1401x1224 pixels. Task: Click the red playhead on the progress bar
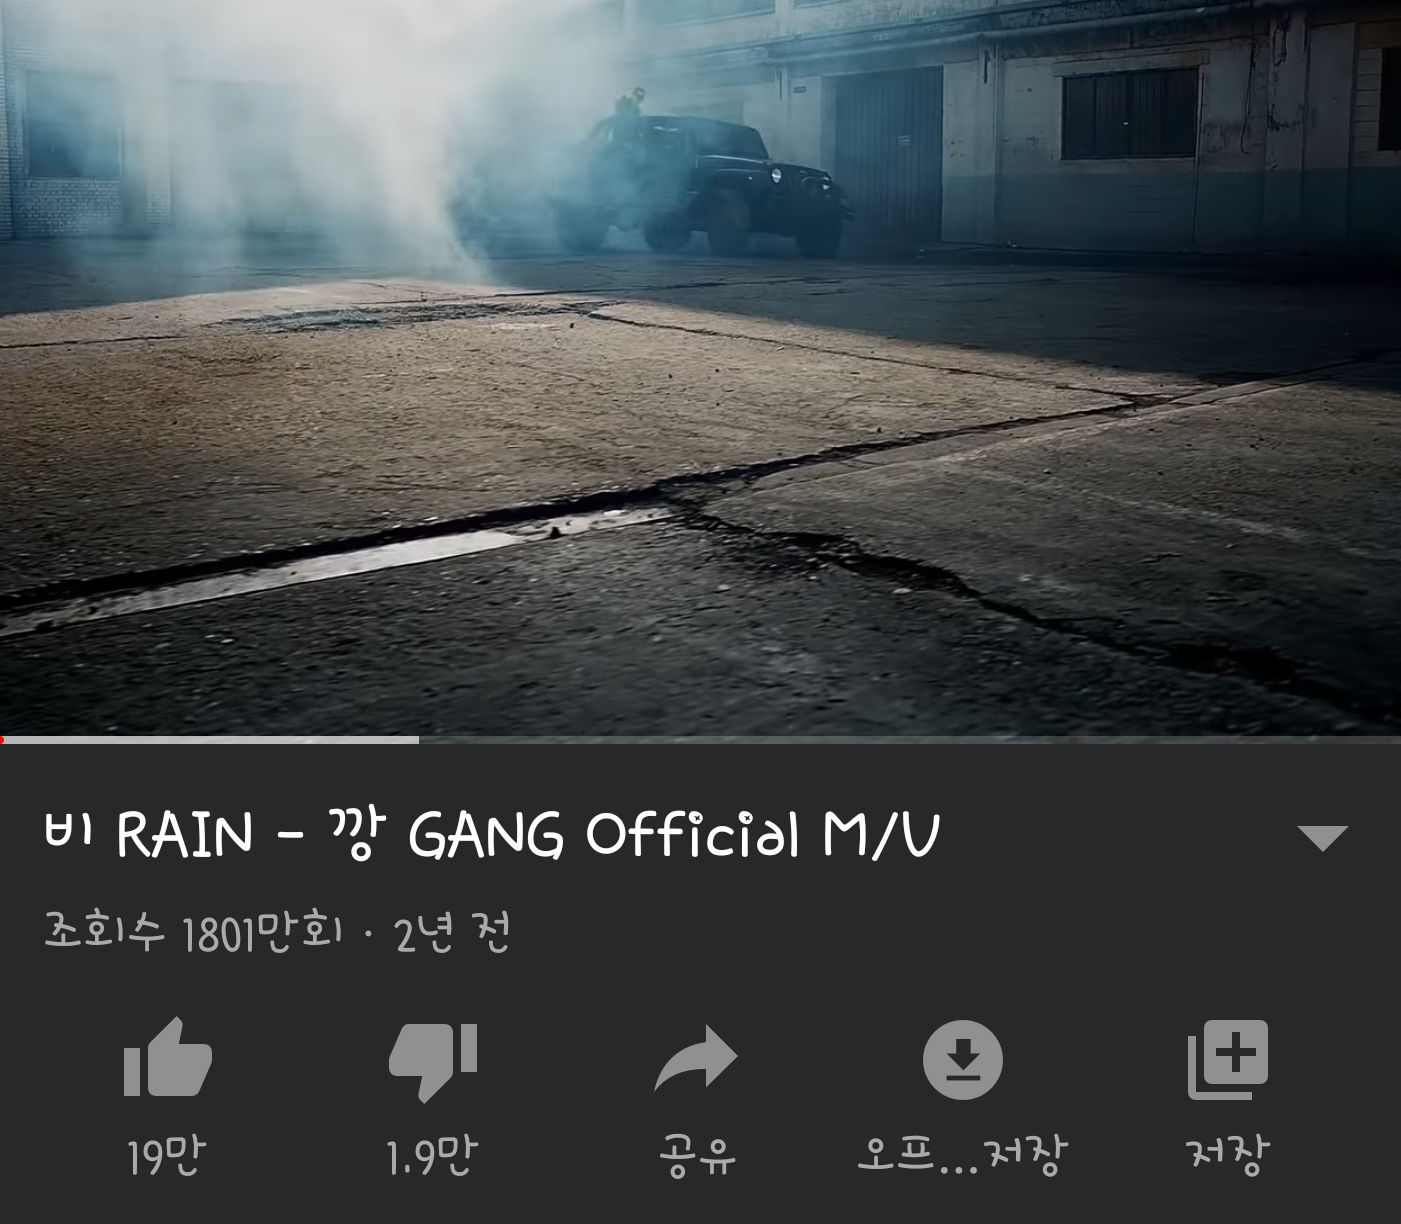(x=3, y=740)
